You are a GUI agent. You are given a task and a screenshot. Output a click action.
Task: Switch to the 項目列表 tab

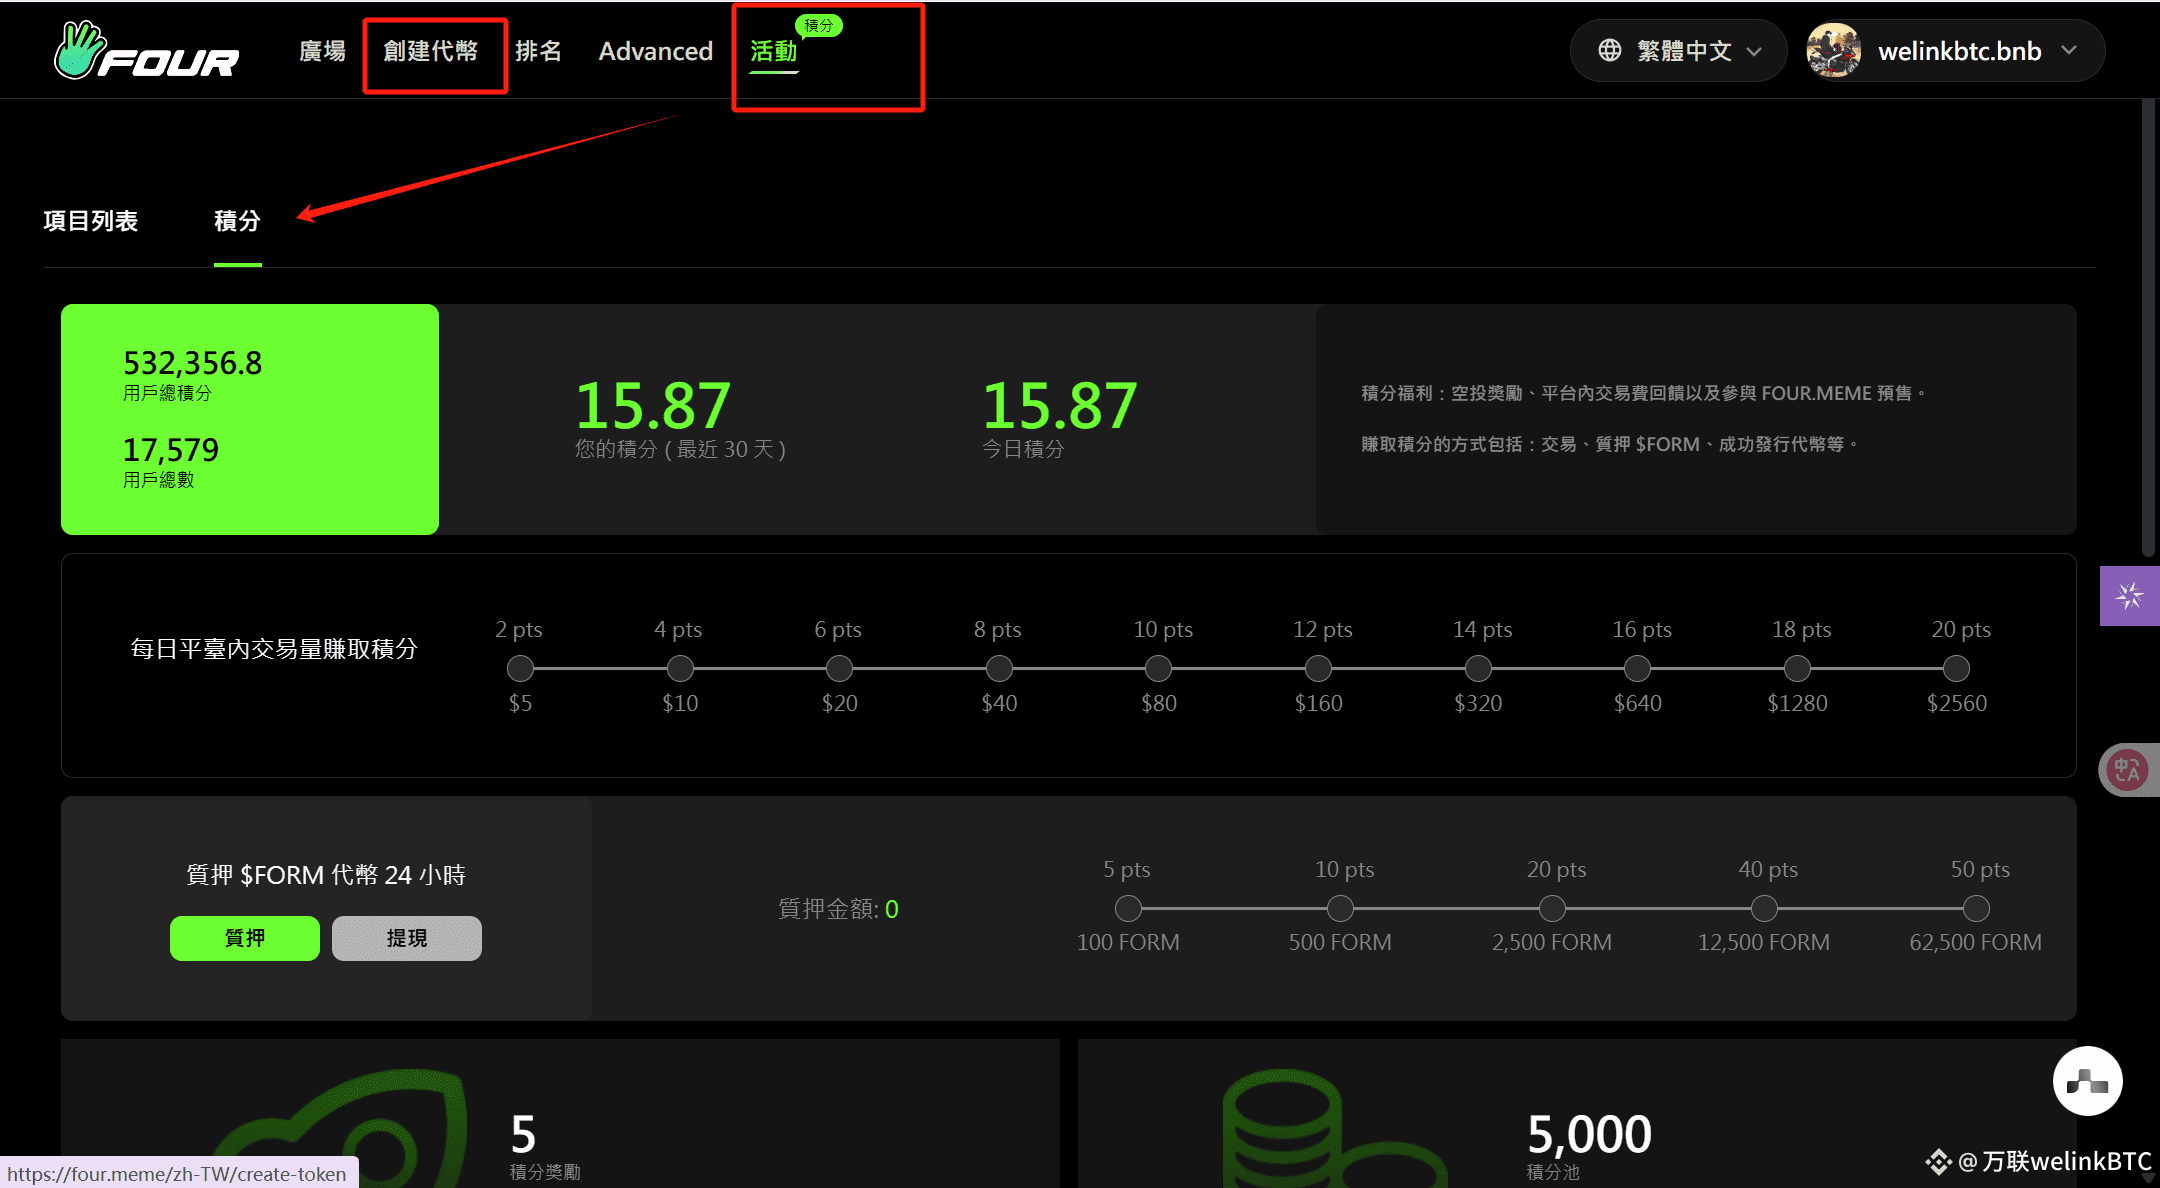coord(91,221)
